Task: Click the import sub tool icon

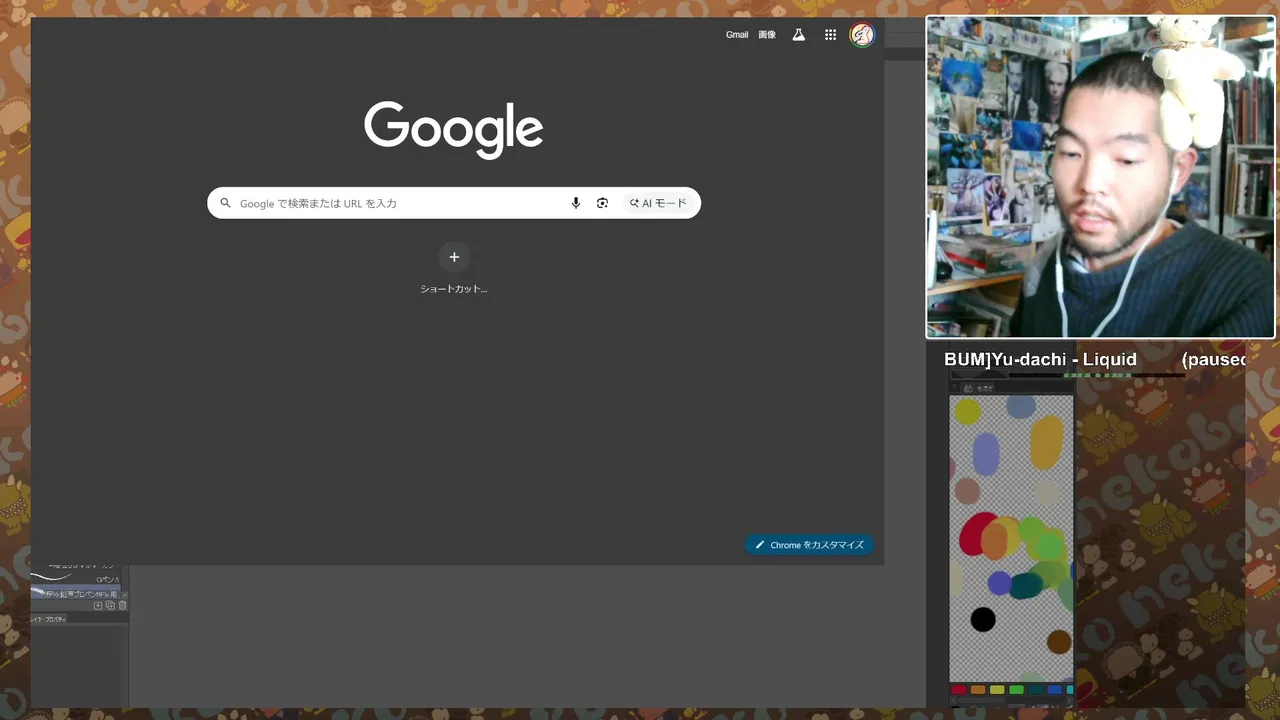Action: point(98,605)
